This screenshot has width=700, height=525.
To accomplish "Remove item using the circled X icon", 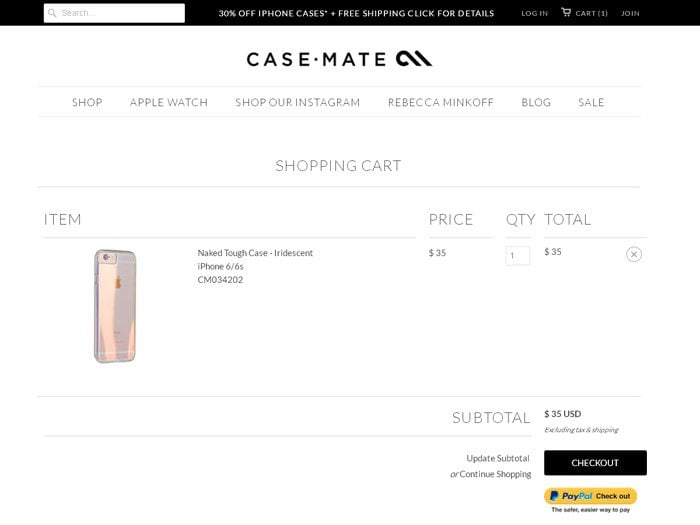I will [634, 254].
